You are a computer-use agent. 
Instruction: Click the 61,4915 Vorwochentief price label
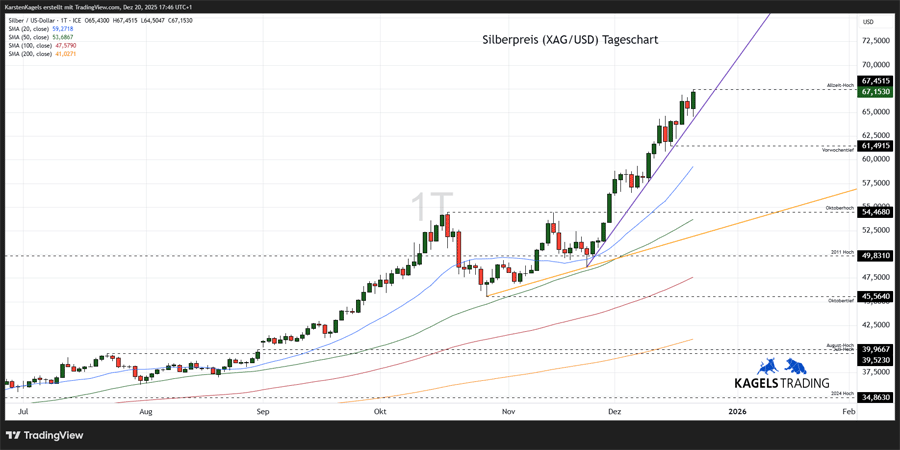pyautogui.click(x=875, y=145)
